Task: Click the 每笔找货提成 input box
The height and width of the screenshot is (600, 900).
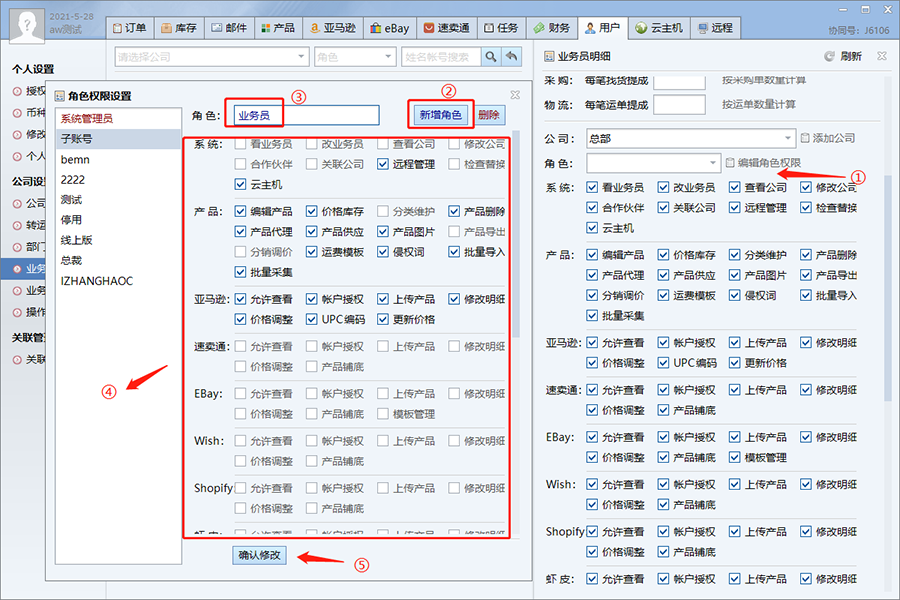Action: pyautogui.click(x=679, y=81)
